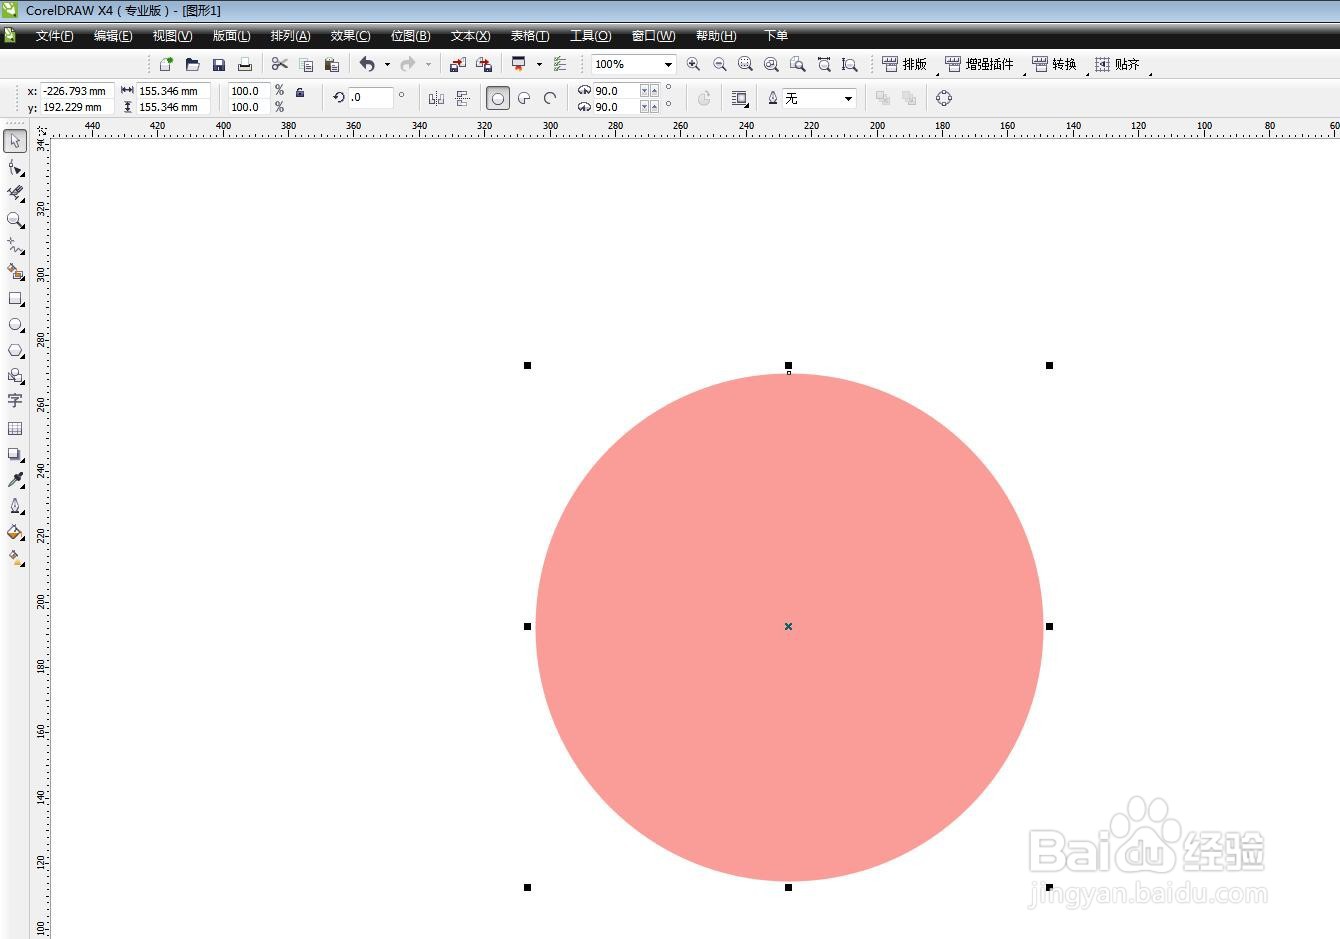Create a new document
Image resolution: width=1340 pixels, height=939 pixels.
(x=166, y=64)
